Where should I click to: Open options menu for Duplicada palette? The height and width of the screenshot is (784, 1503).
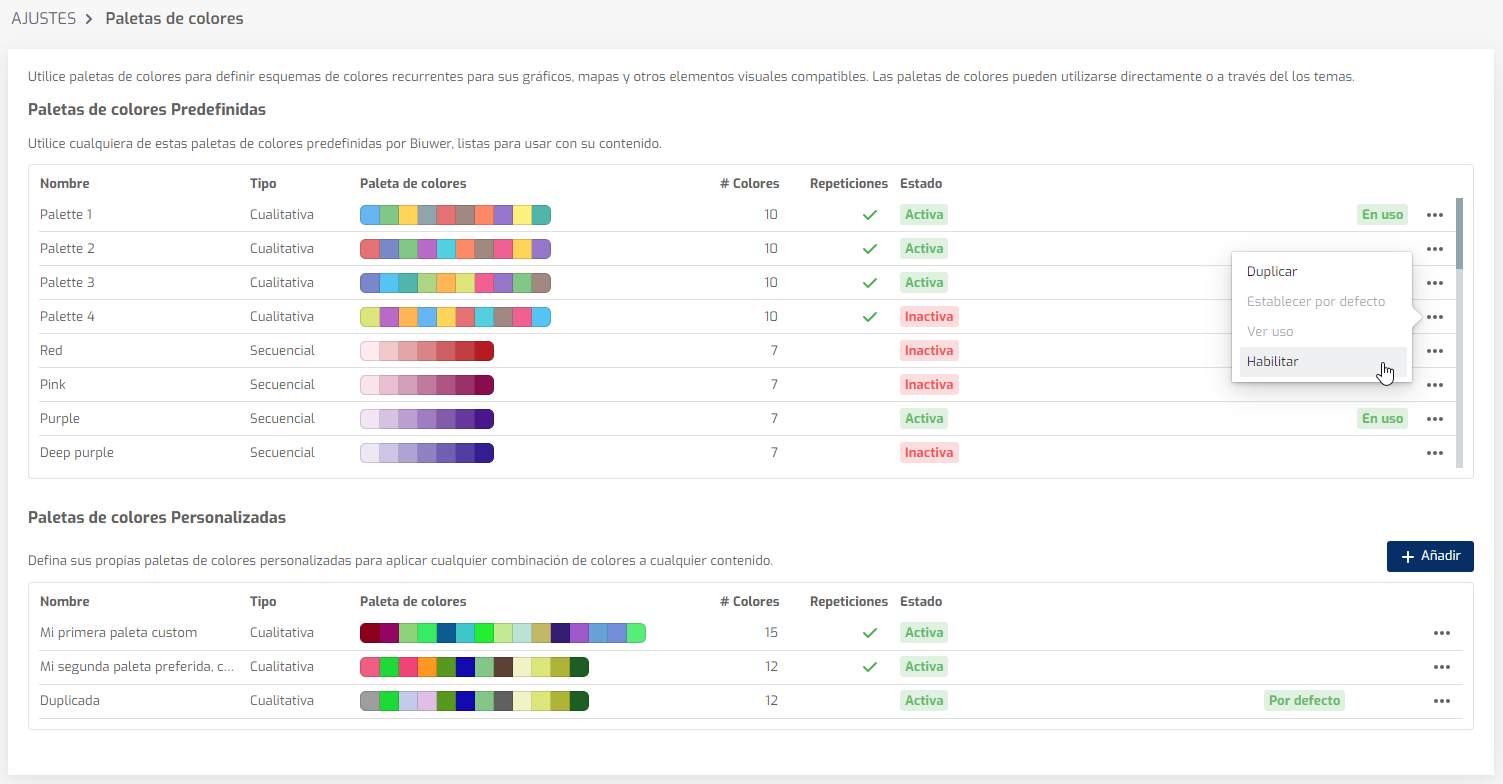pos(1441,701)
